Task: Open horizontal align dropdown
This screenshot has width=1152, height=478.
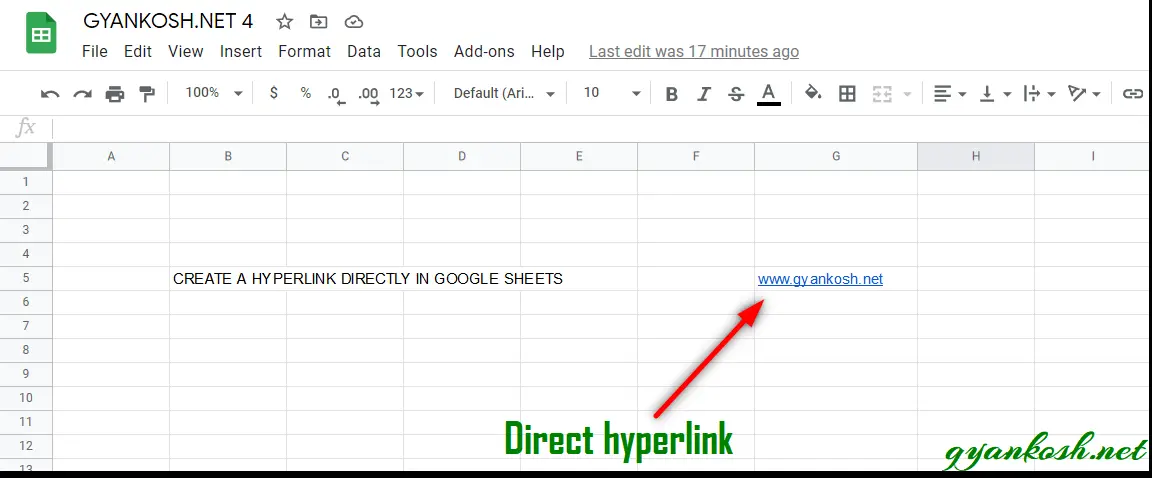Action: [950, 94]
